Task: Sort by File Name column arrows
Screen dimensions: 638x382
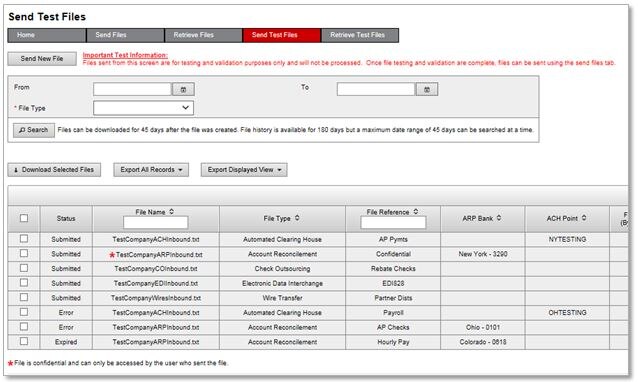Action: [172, 212]
